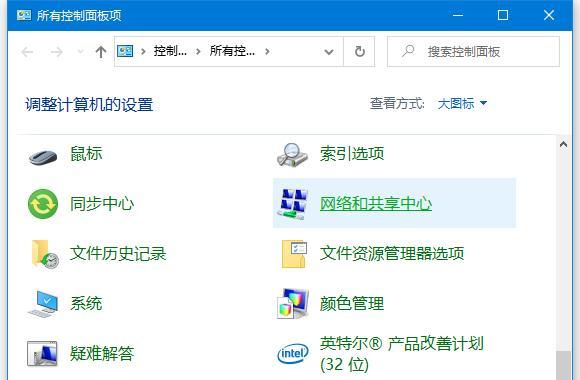
Task: Open the 疑难解答 troubleshooting icon
Action: pos(42,353)
